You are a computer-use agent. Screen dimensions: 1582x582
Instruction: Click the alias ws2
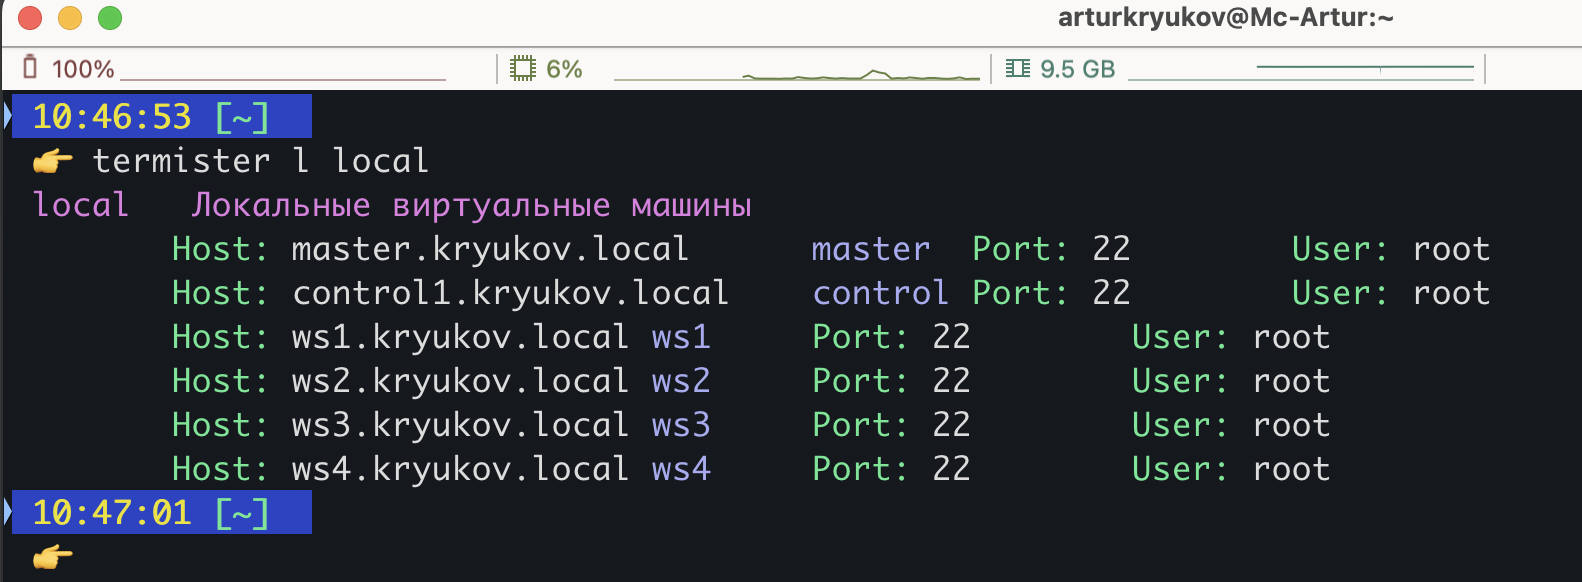[681, 381]
